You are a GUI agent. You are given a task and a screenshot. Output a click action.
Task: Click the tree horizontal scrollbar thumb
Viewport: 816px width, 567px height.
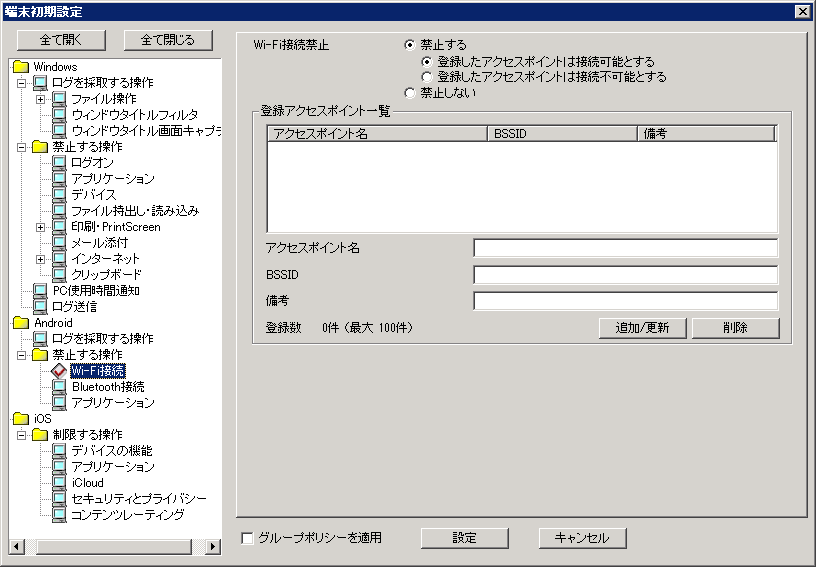(114, 547)
